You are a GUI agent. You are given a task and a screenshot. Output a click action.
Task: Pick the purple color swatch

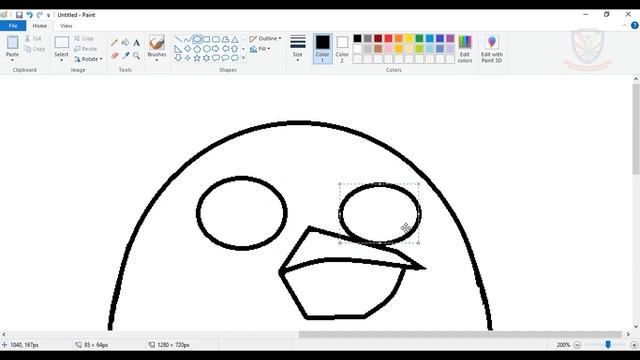(450, 38)
